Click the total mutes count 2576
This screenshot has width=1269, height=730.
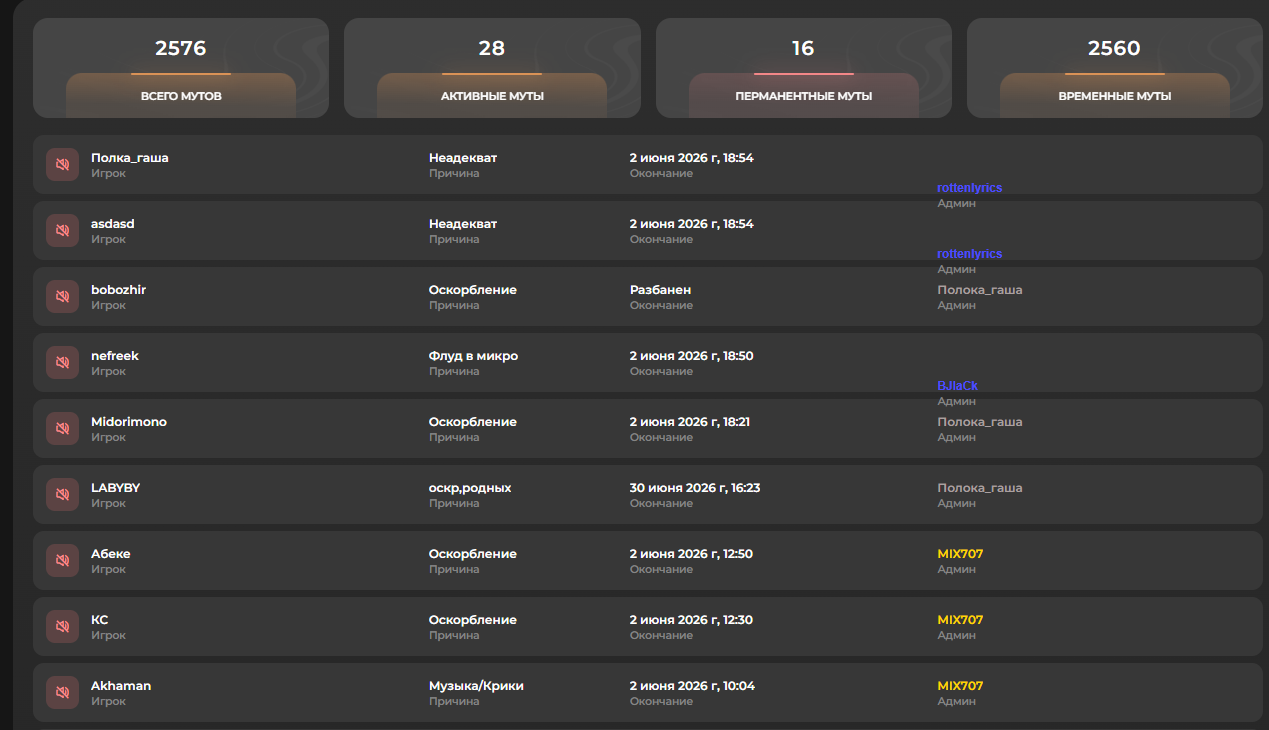click(x=181, y=48)
